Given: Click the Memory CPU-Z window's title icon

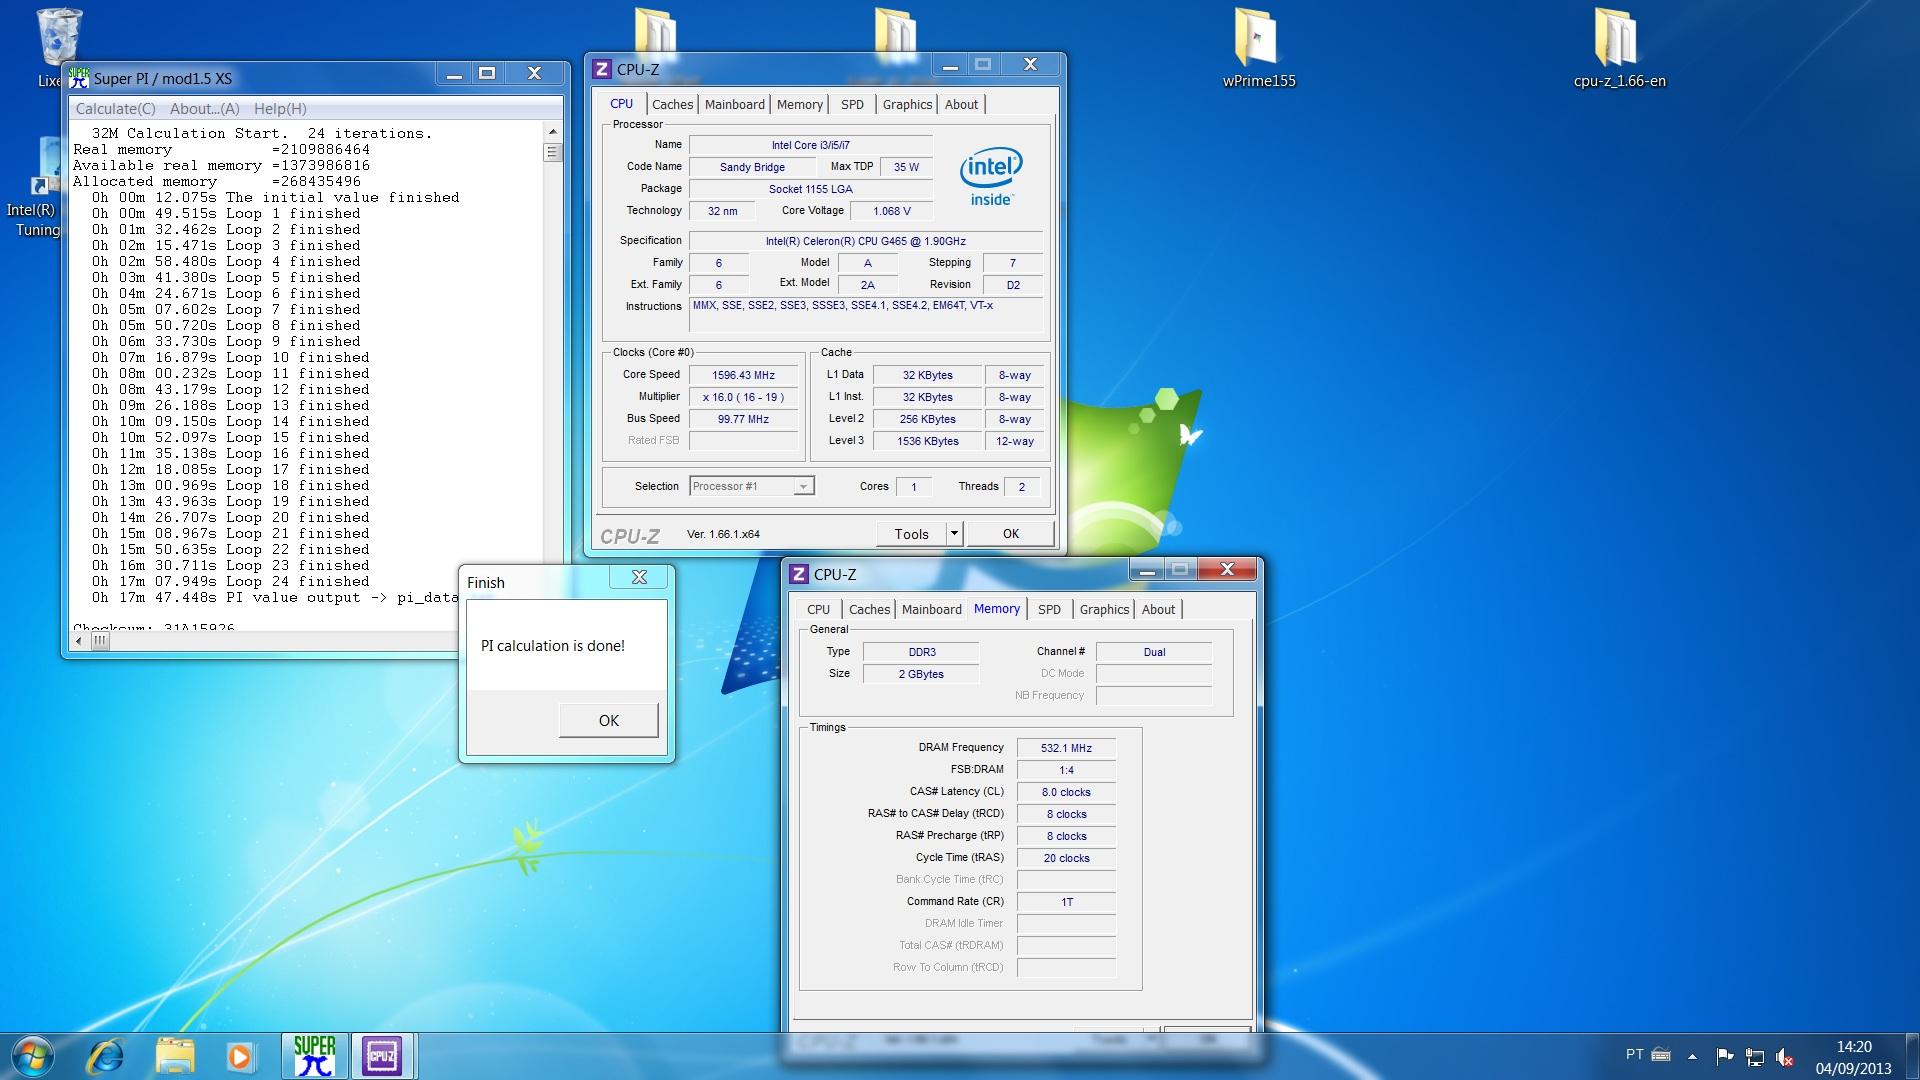Looking at the screenshot, I should click(798, 574).
